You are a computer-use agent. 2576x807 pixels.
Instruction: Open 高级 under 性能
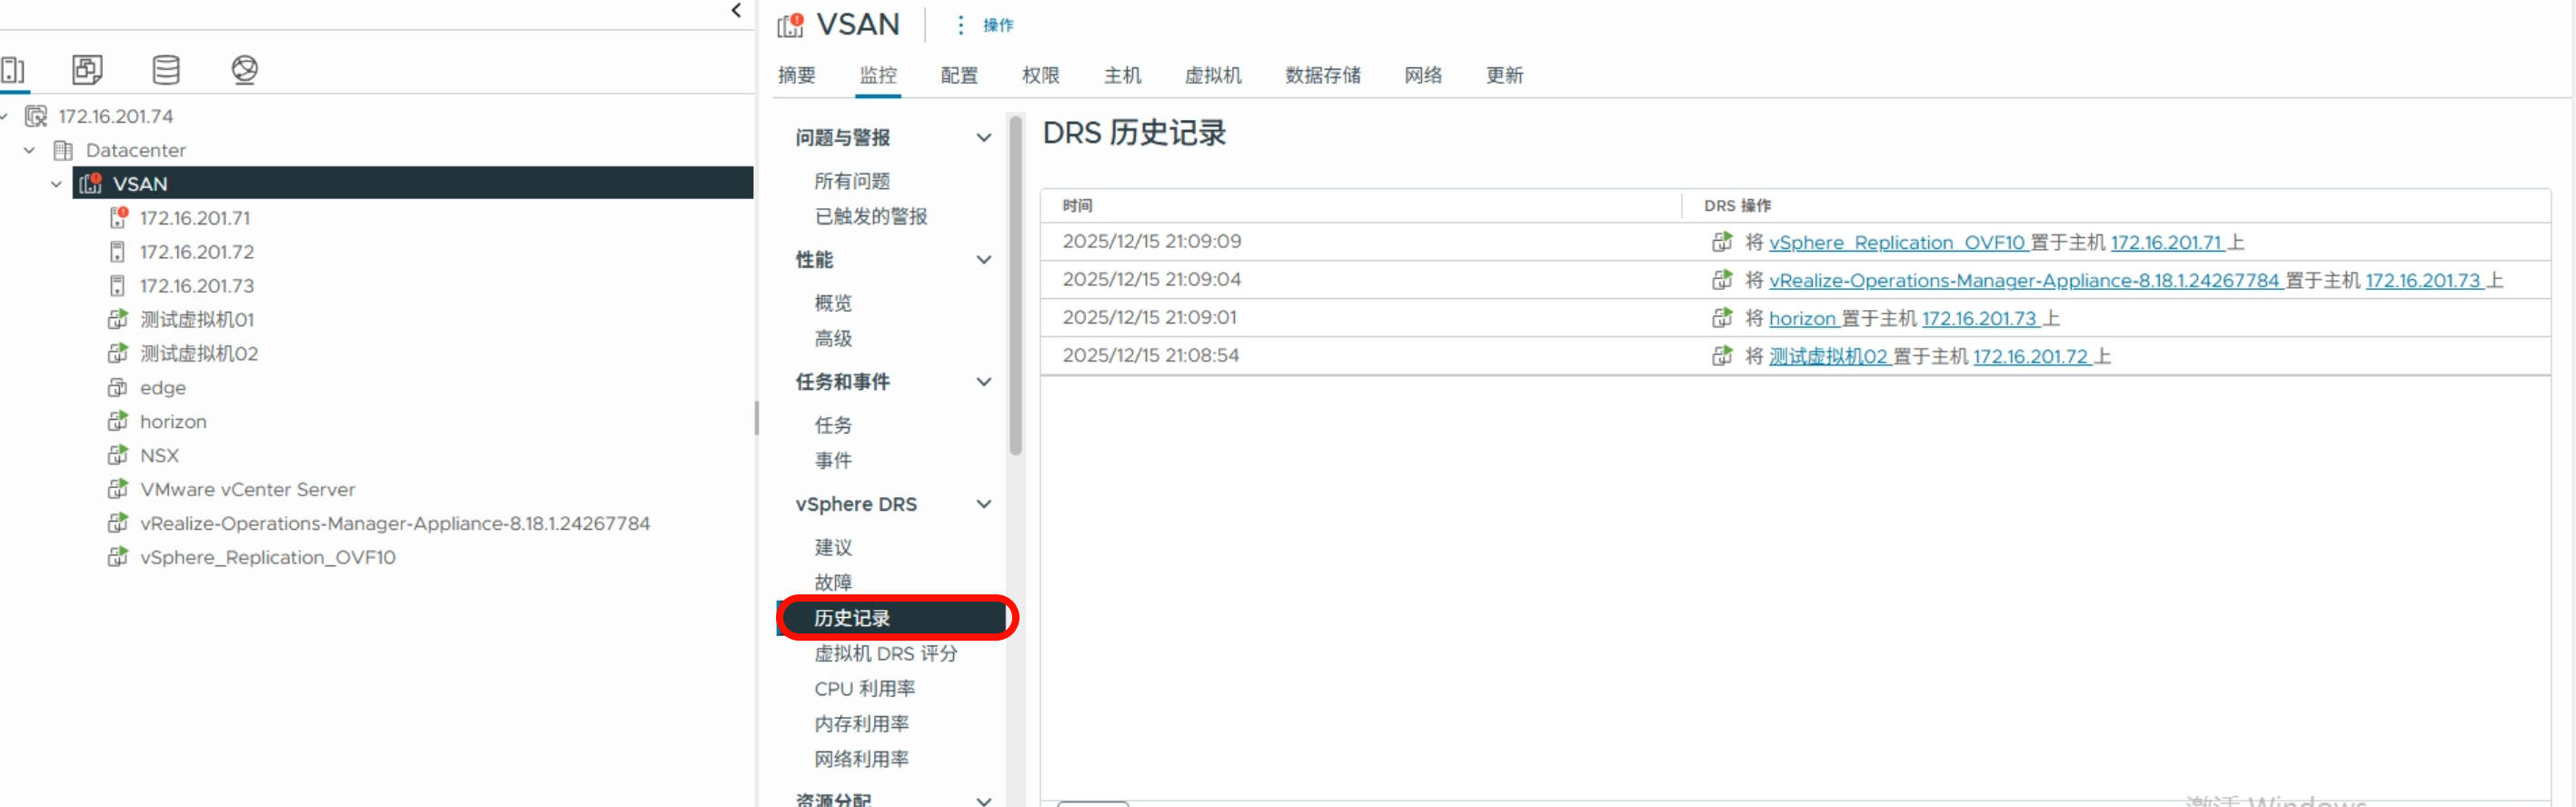(x=833, y=338)
